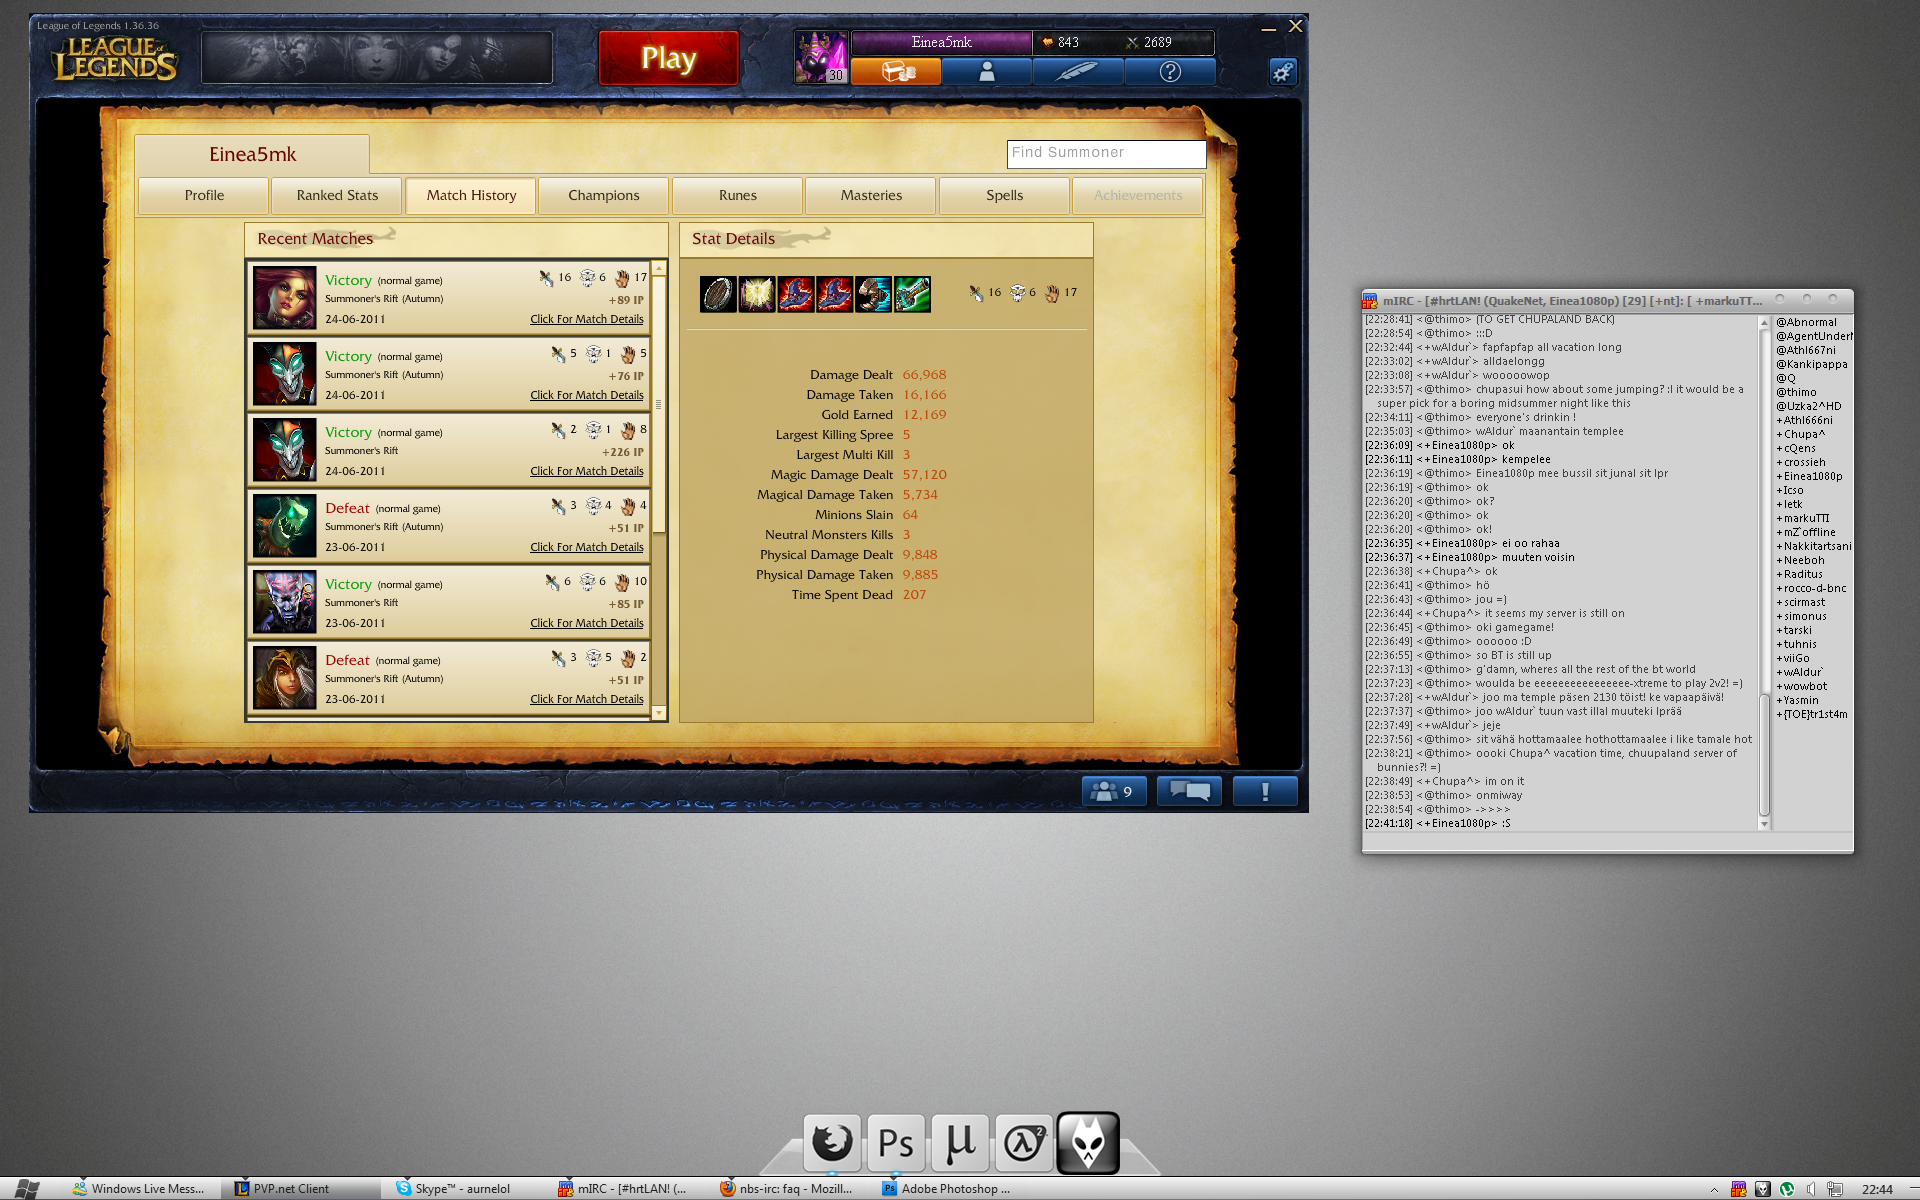Click match details for first Defeat match
1920x1200 pixels.
click(586, 548)
